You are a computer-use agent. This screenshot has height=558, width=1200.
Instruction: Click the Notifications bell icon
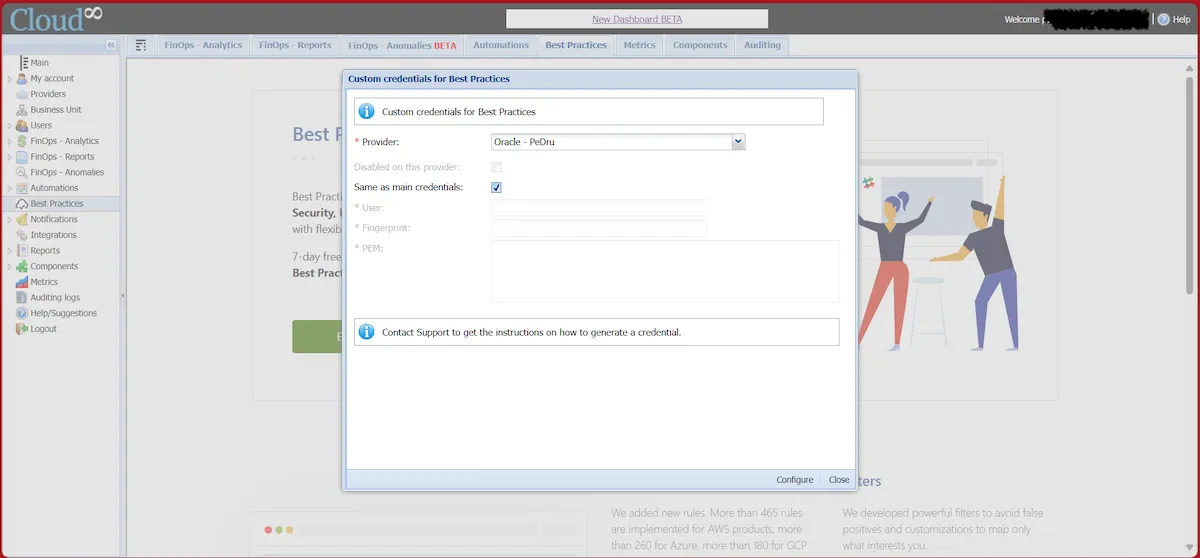pos(22,219)
